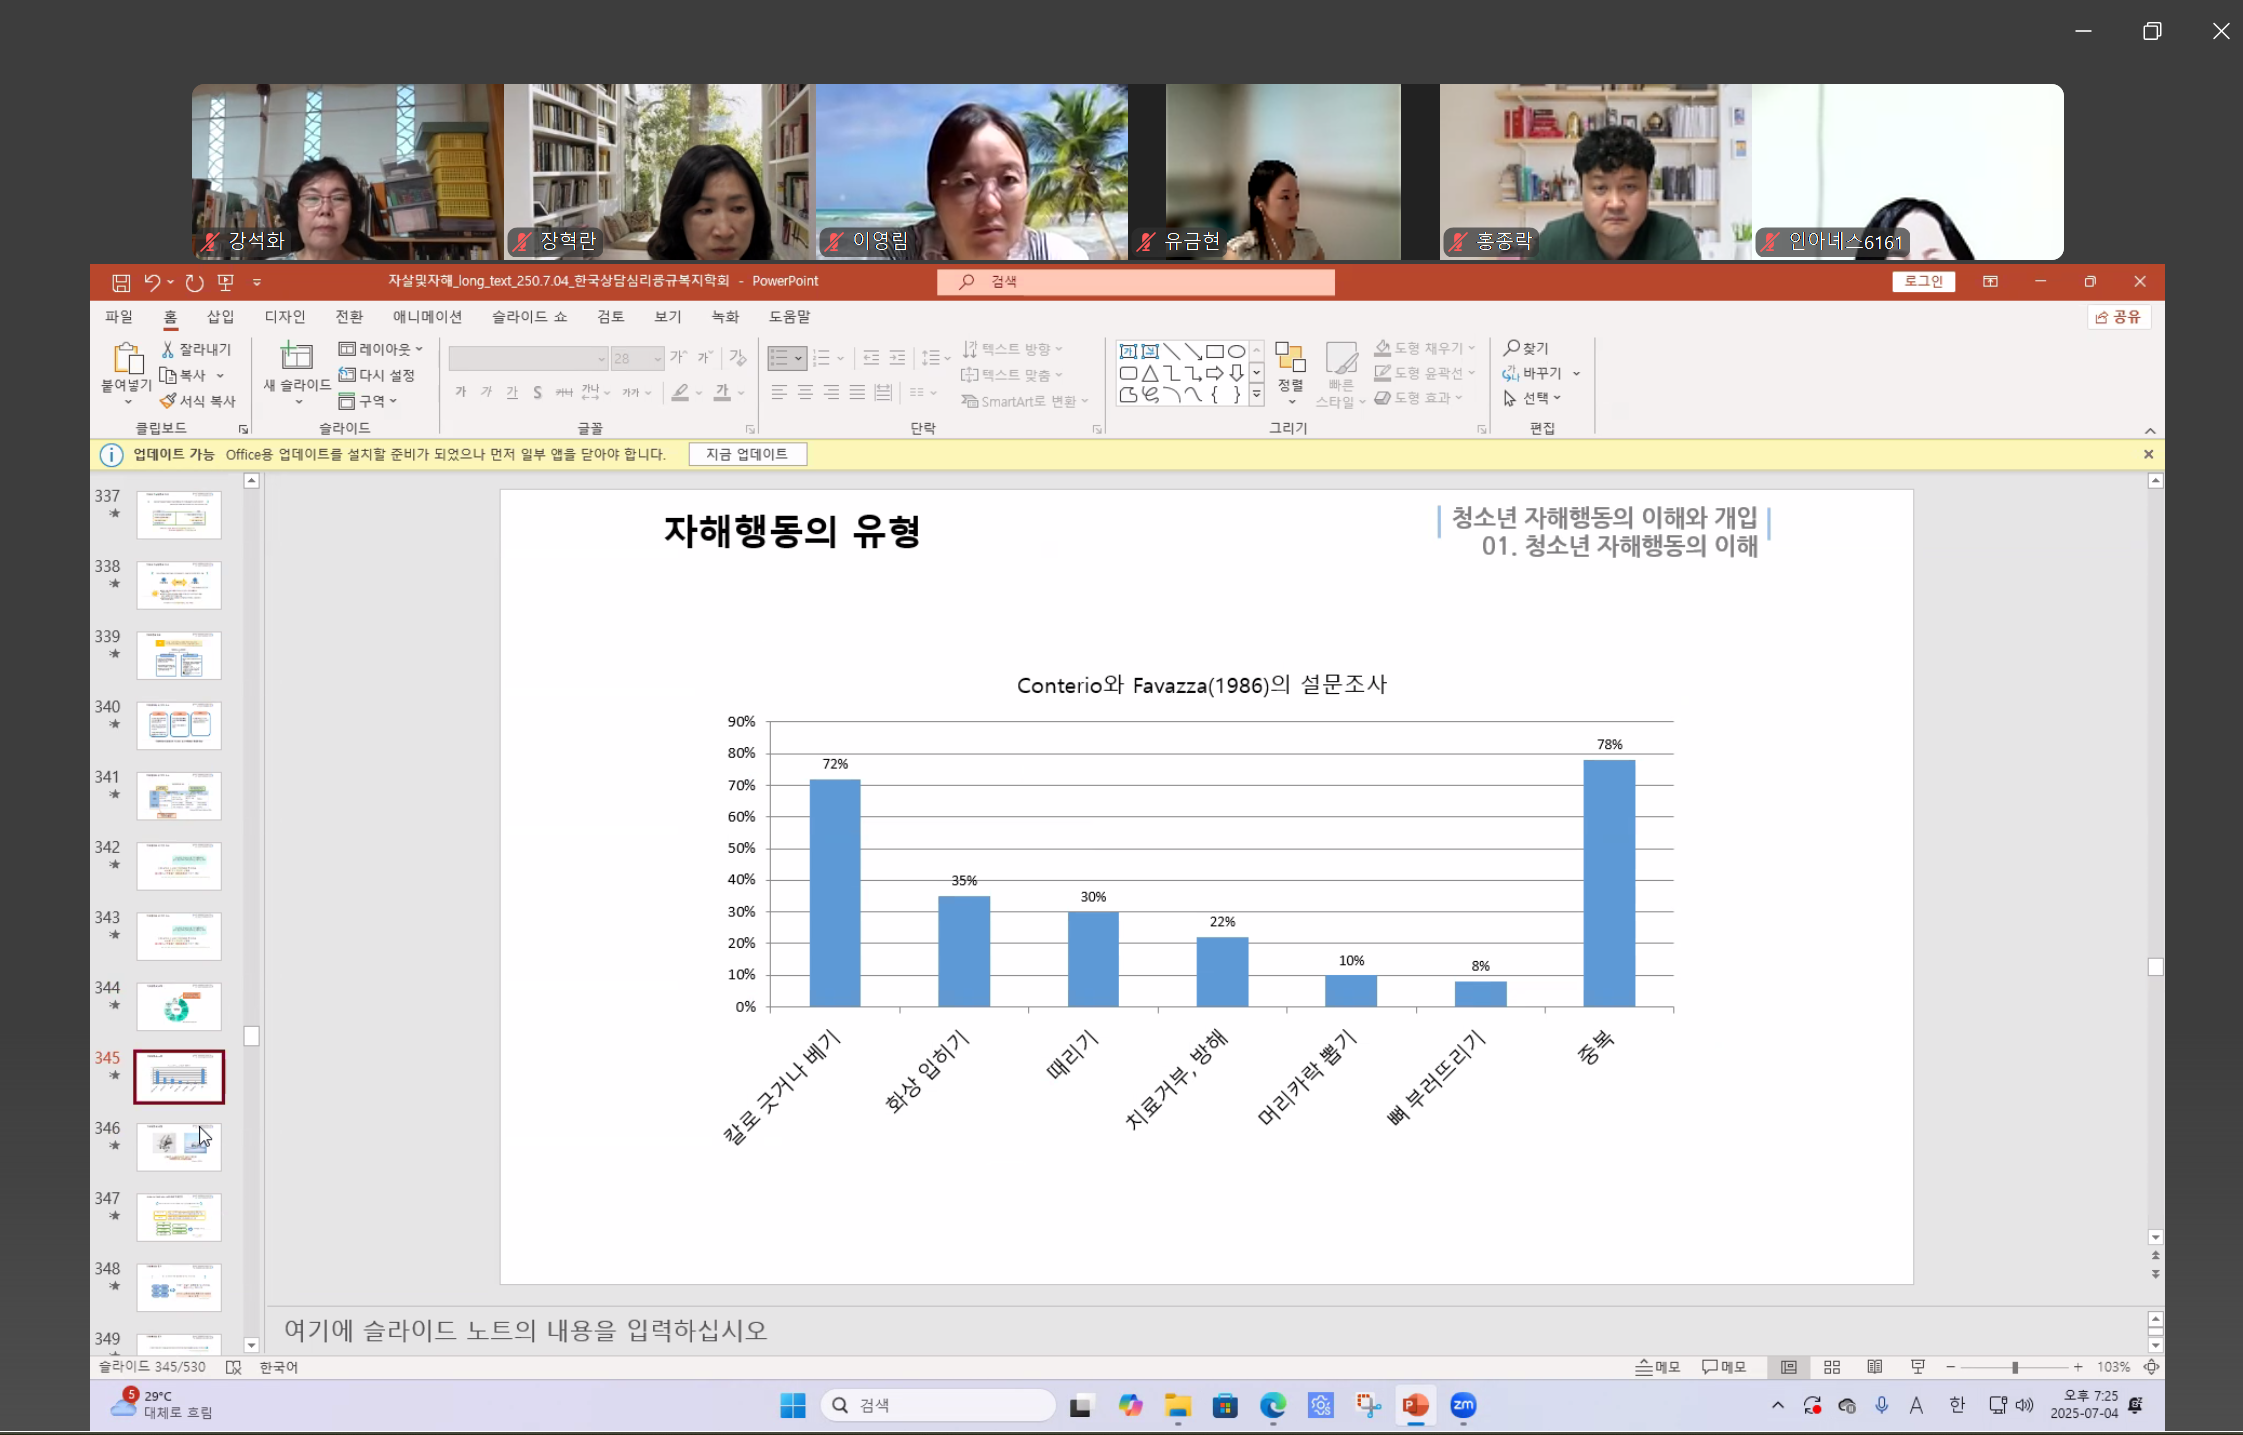Click the Save icon in the quick access toolbar
This screenshot has width=2243, height=1435.
pyautogui.click(x=121, y=283)
